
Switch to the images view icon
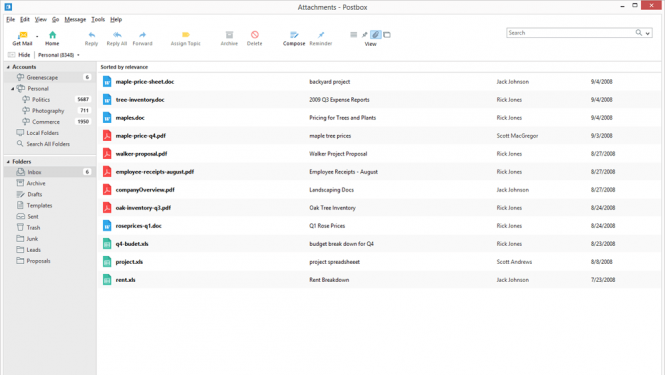click(387, 35)
